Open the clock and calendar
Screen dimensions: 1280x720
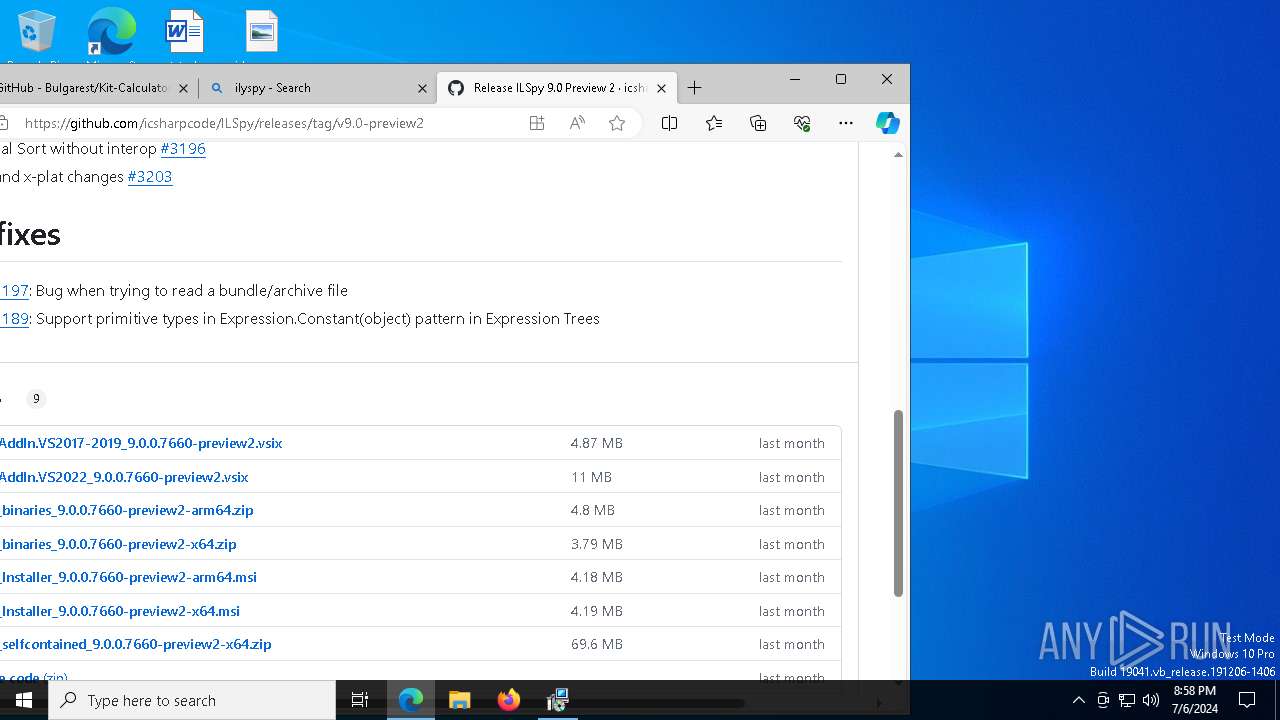point(1195,700)
